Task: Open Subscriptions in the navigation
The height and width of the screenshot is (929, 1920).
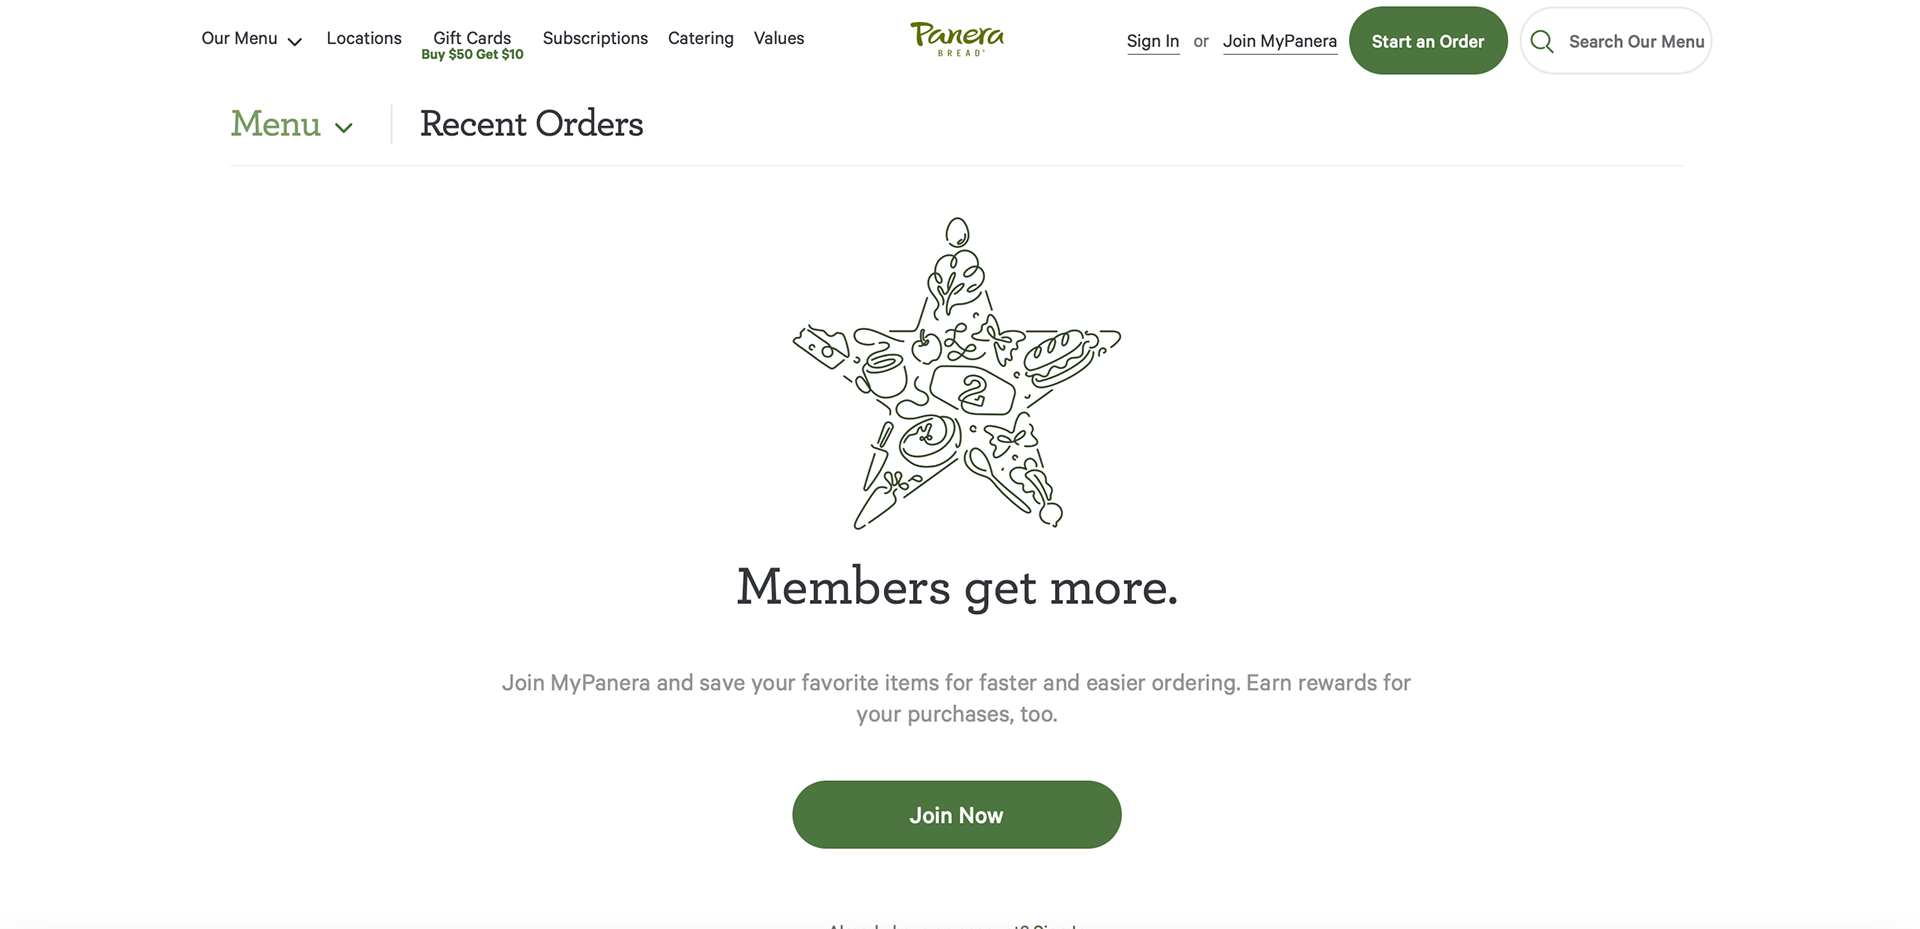Action: coord(595,38)
